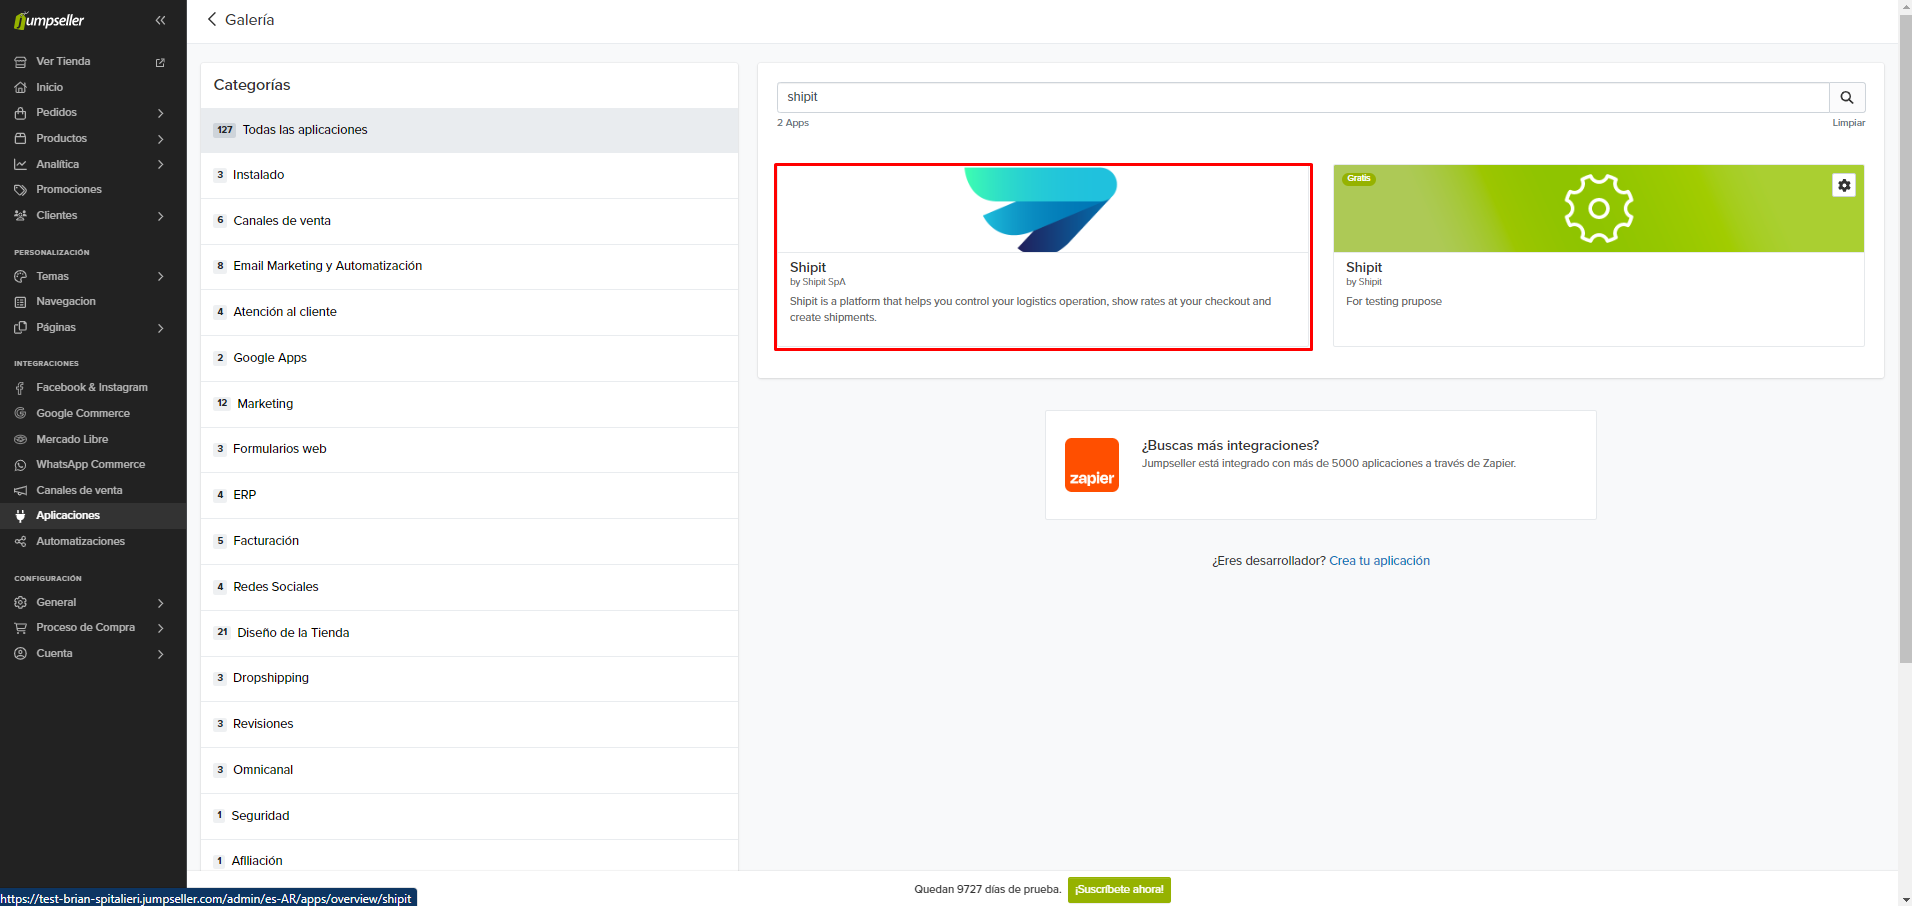
Task: Click the Aplicaciones plug icon
Action: (x=20, y=516)
